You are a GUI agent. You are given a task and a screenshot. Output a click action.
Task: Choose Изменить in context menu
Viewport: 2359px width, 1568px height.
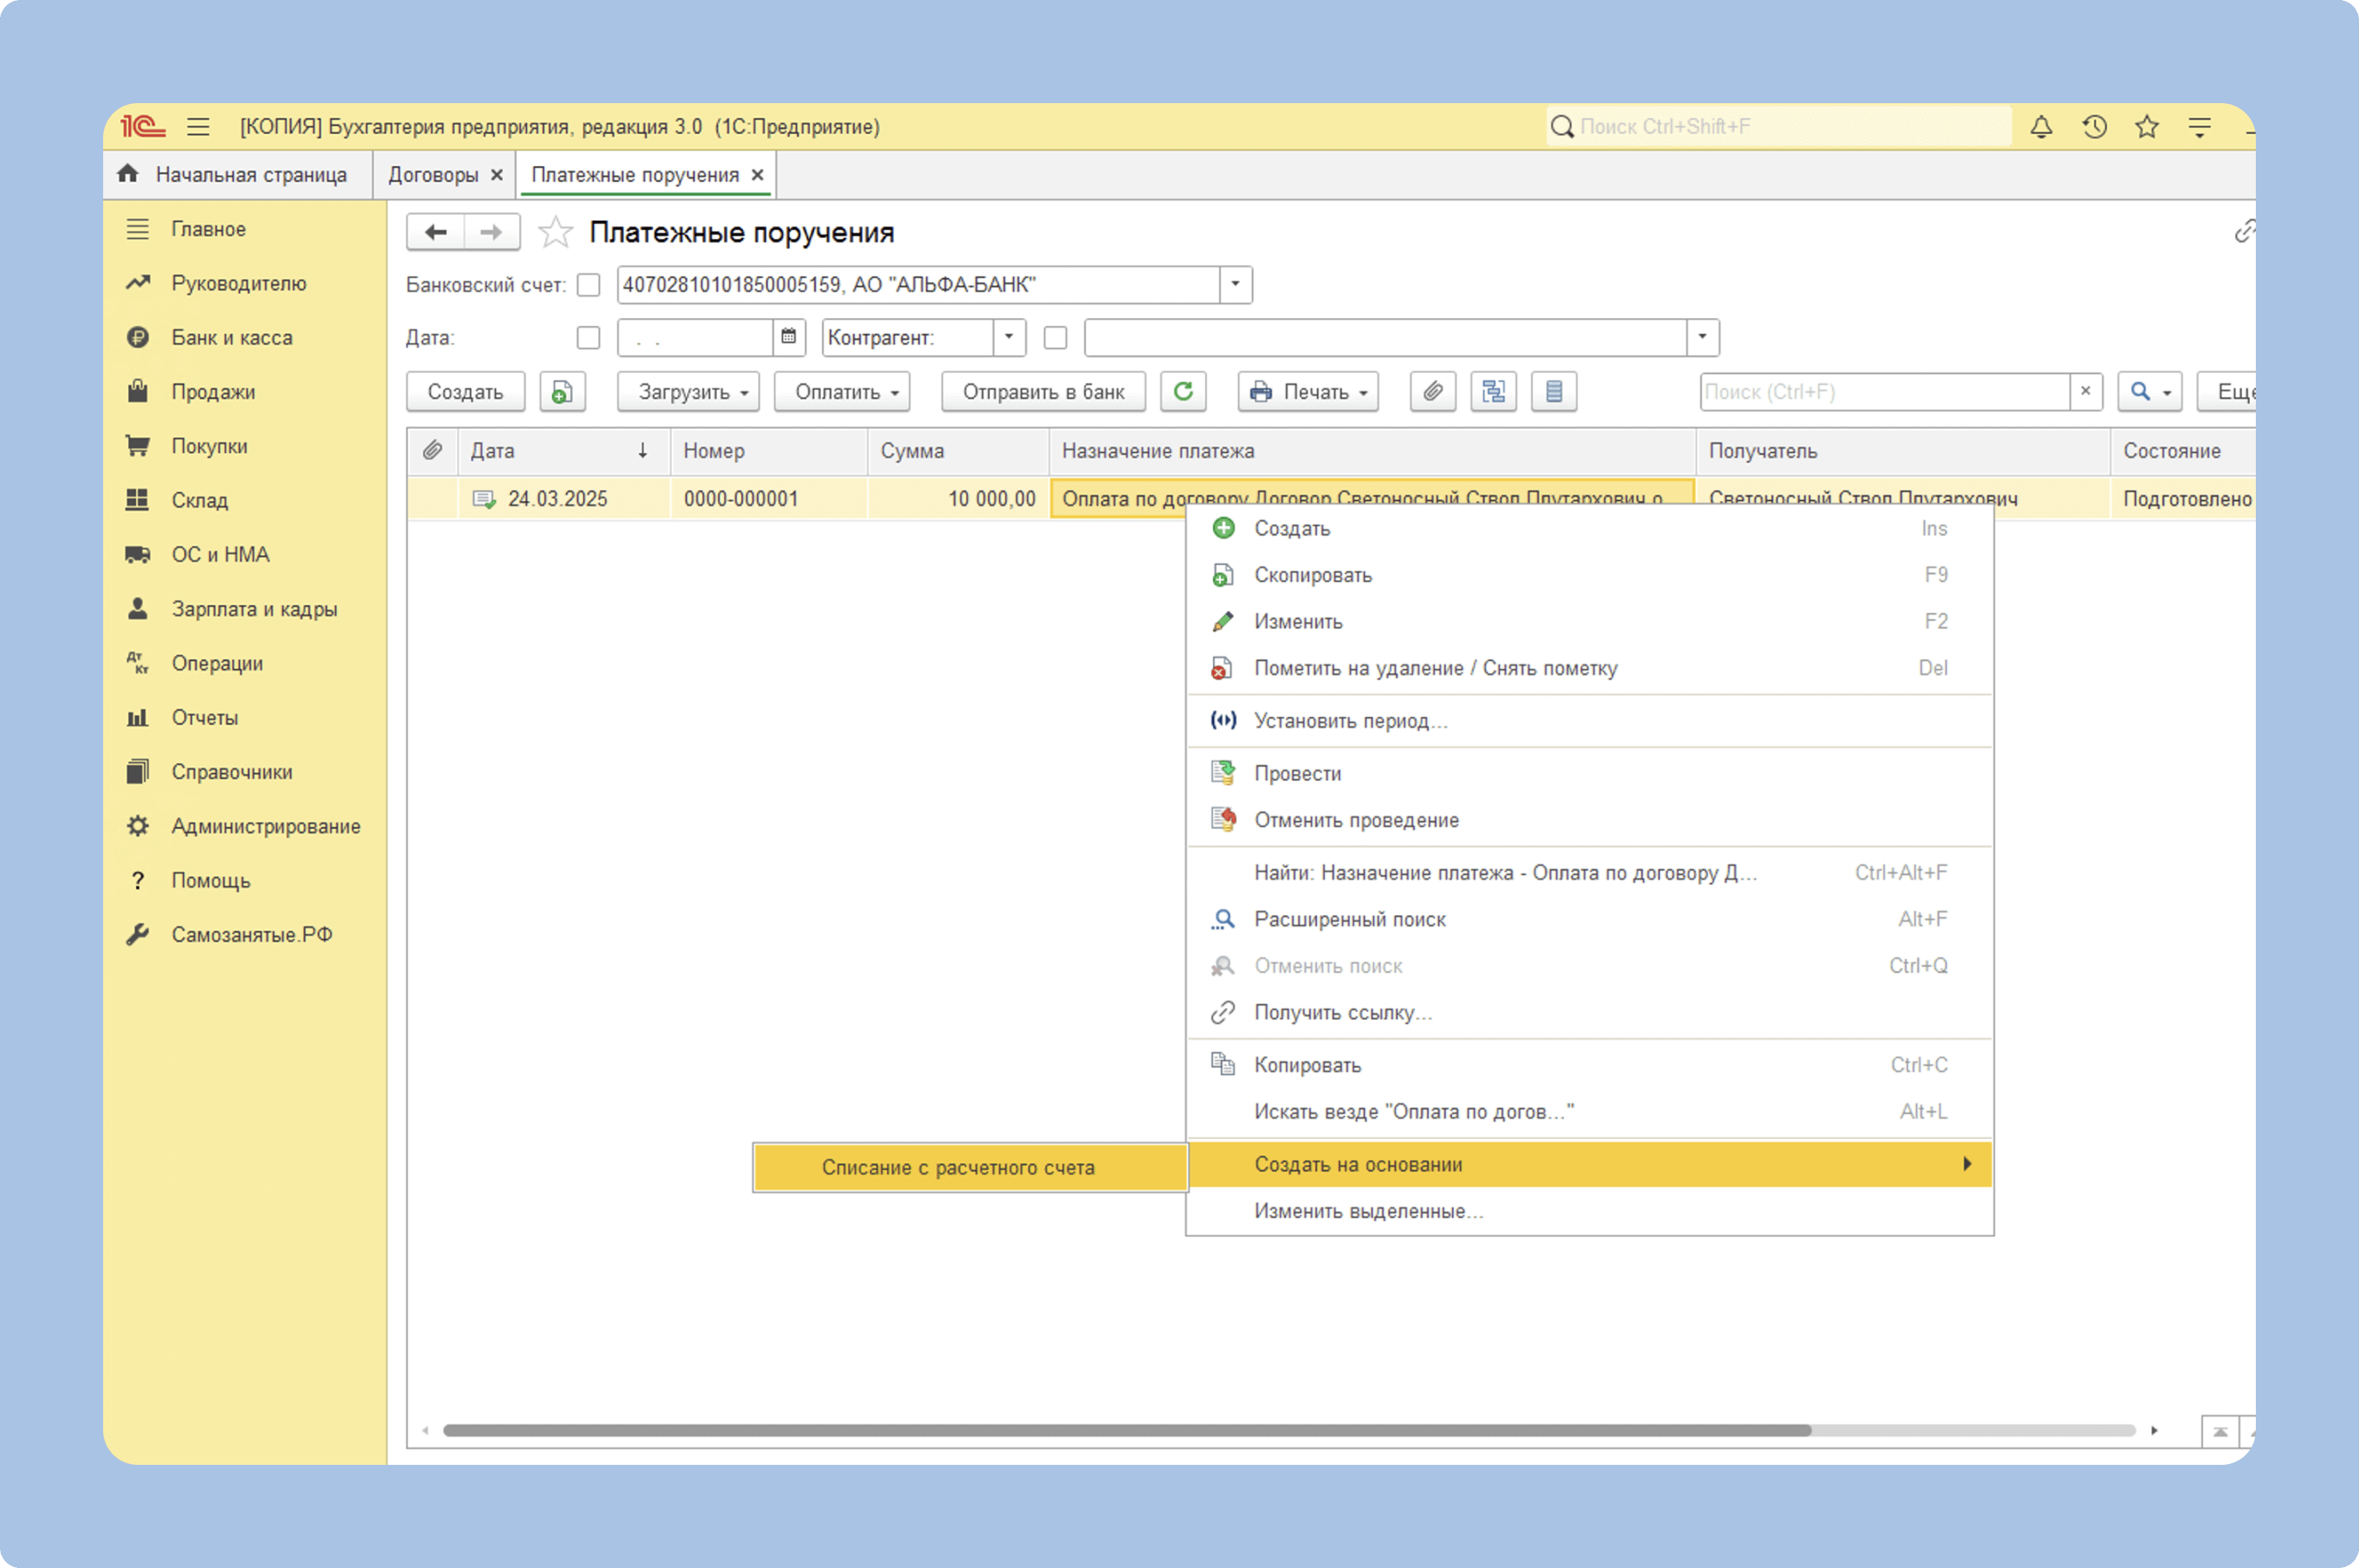coord(1590,622)
